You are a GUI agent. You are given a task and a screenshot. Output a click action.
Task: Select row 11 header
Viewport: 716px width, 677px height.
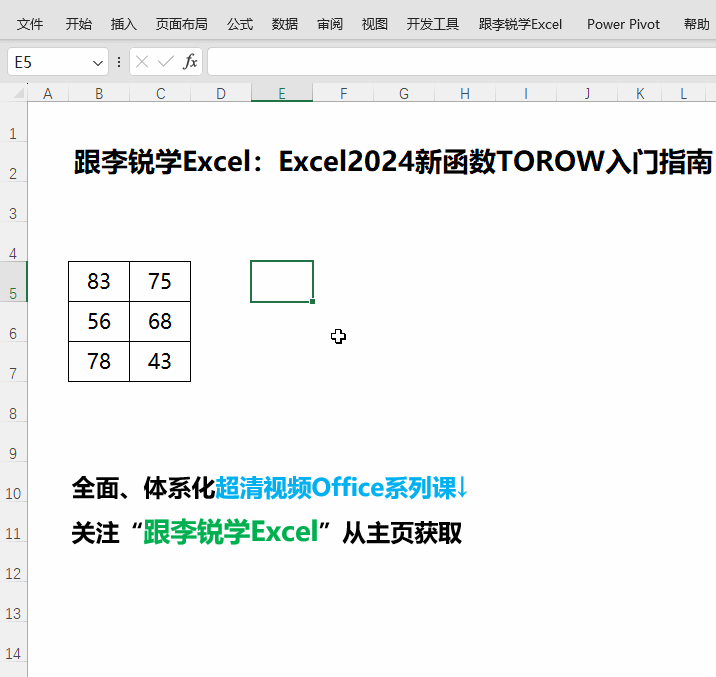click(x=13, y=522)
